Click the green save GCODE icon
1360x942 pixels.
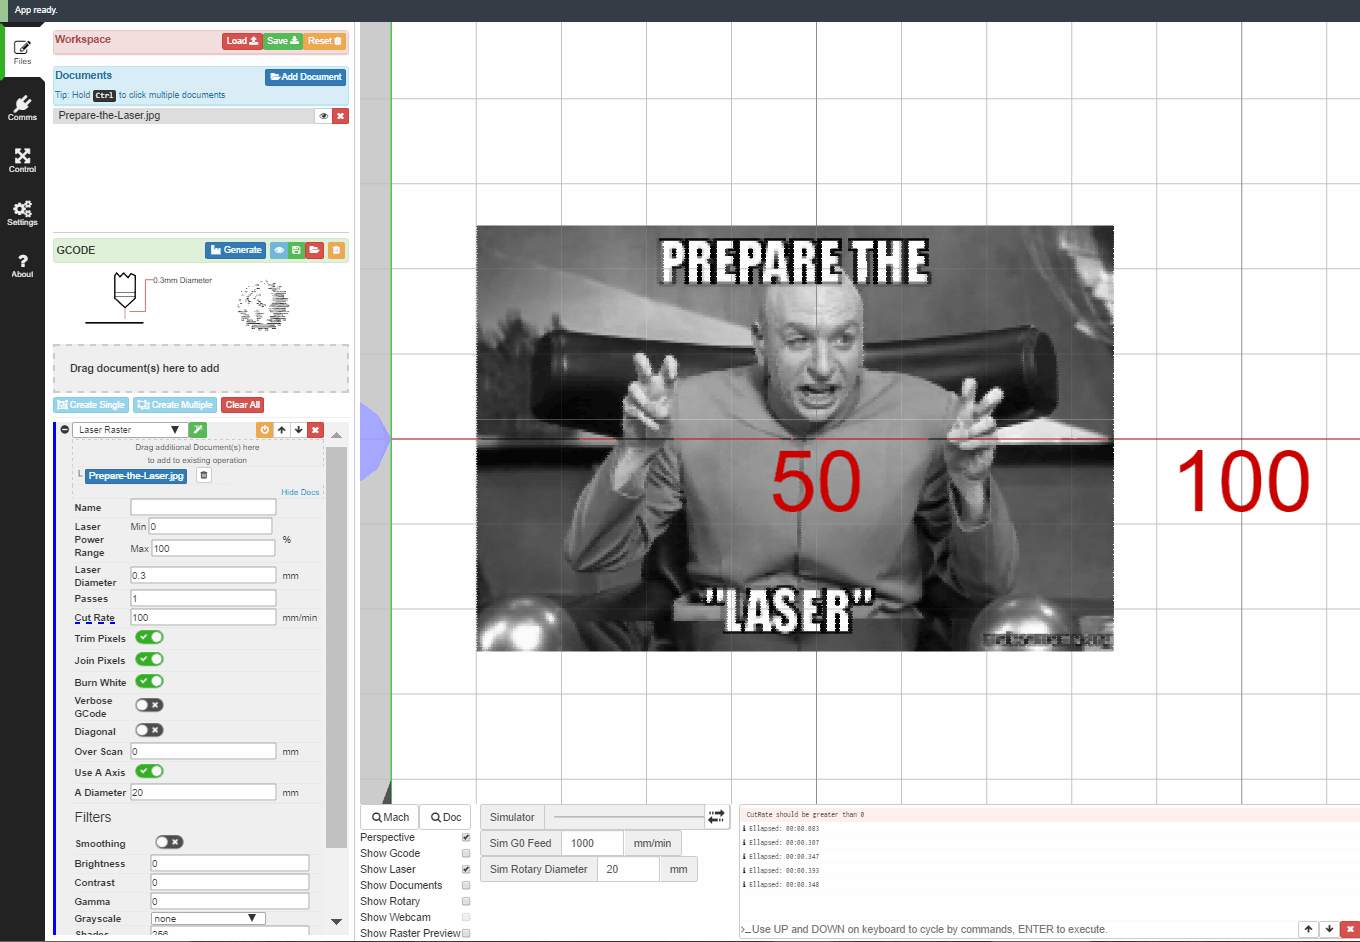[x=296, y=250]
